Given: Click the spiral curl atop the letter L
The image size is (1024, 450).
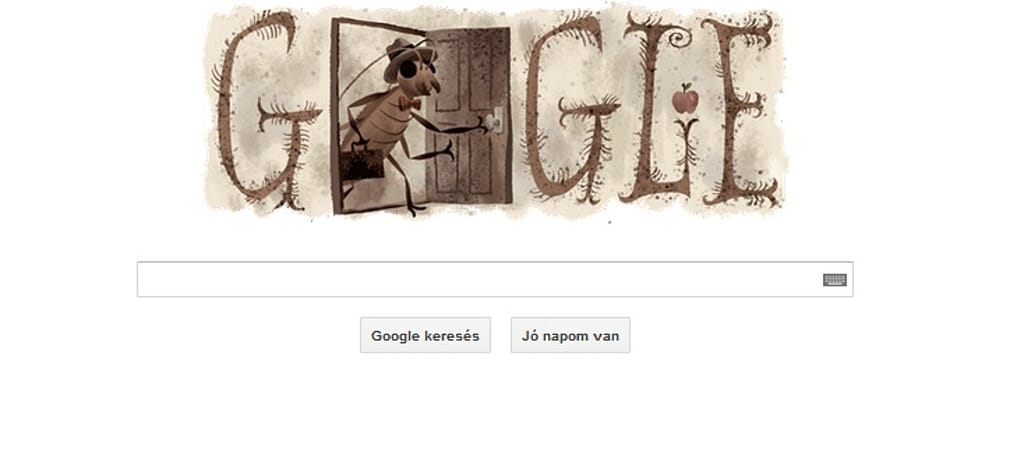Looking at the screenshot, I should point(677,38).
